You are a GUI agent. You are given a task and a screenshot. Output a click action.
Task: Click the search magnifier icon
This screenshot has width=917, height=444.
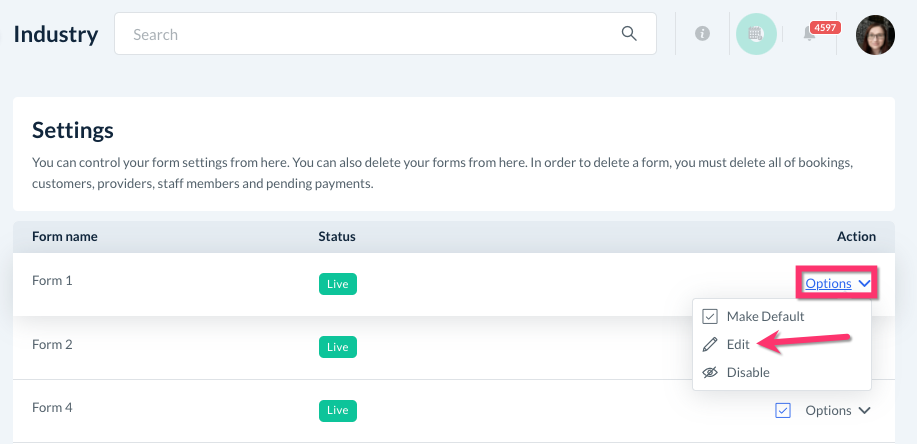629,34
